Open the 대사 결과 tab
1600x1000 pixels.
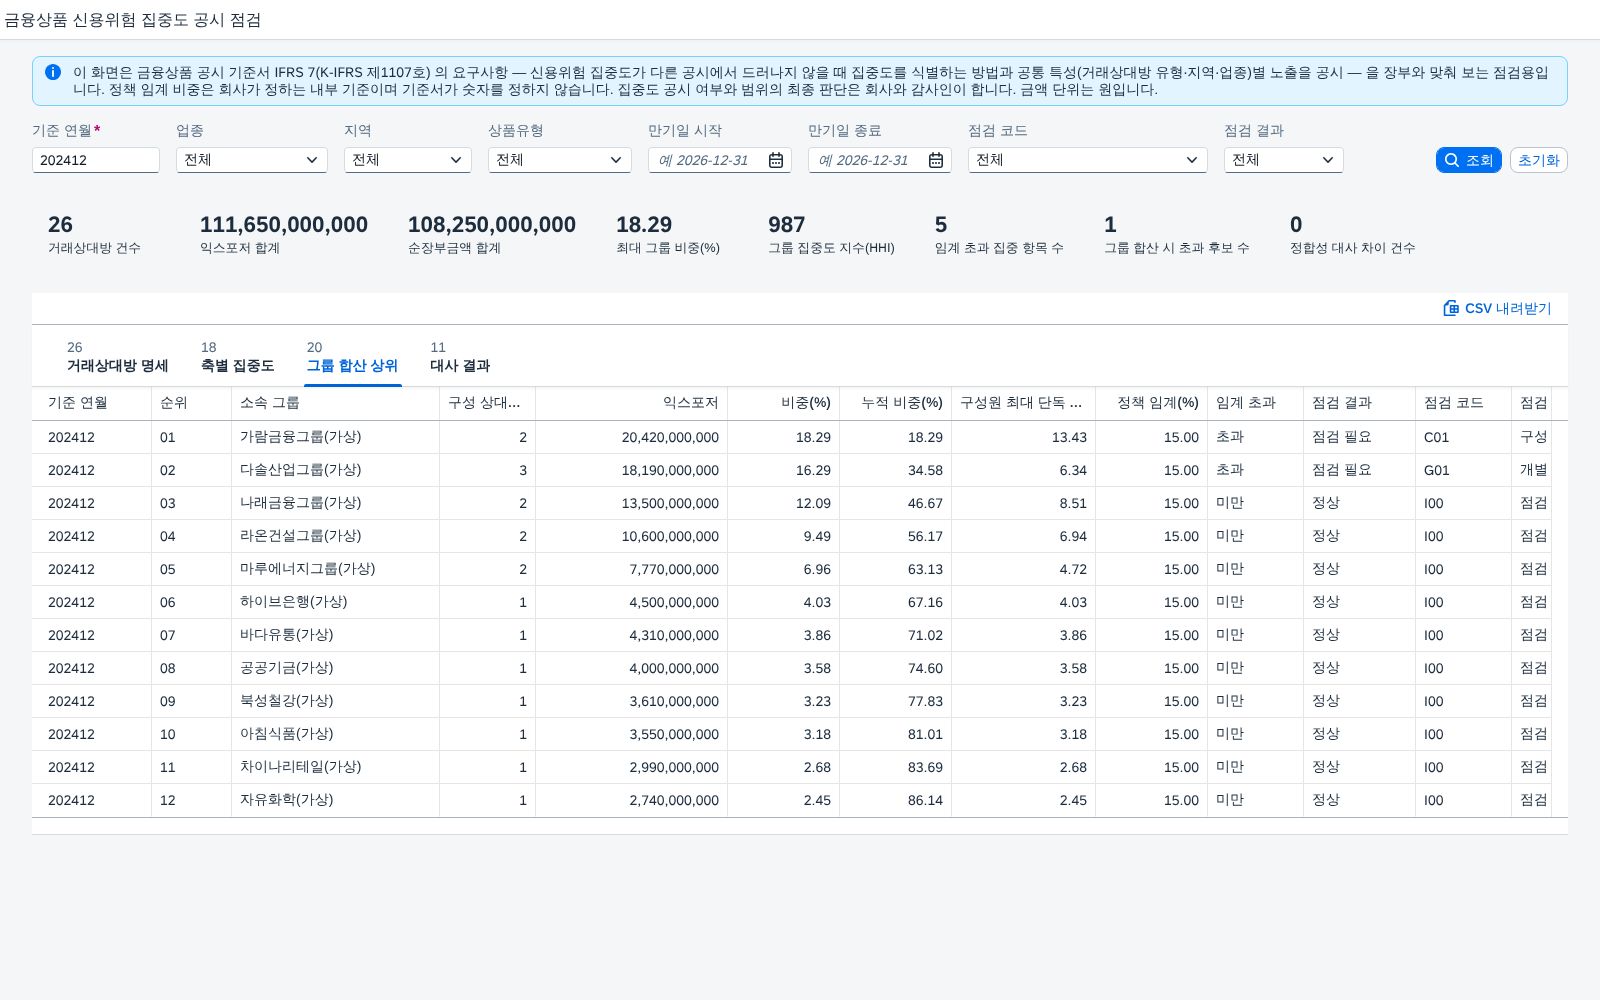(460, 358)
